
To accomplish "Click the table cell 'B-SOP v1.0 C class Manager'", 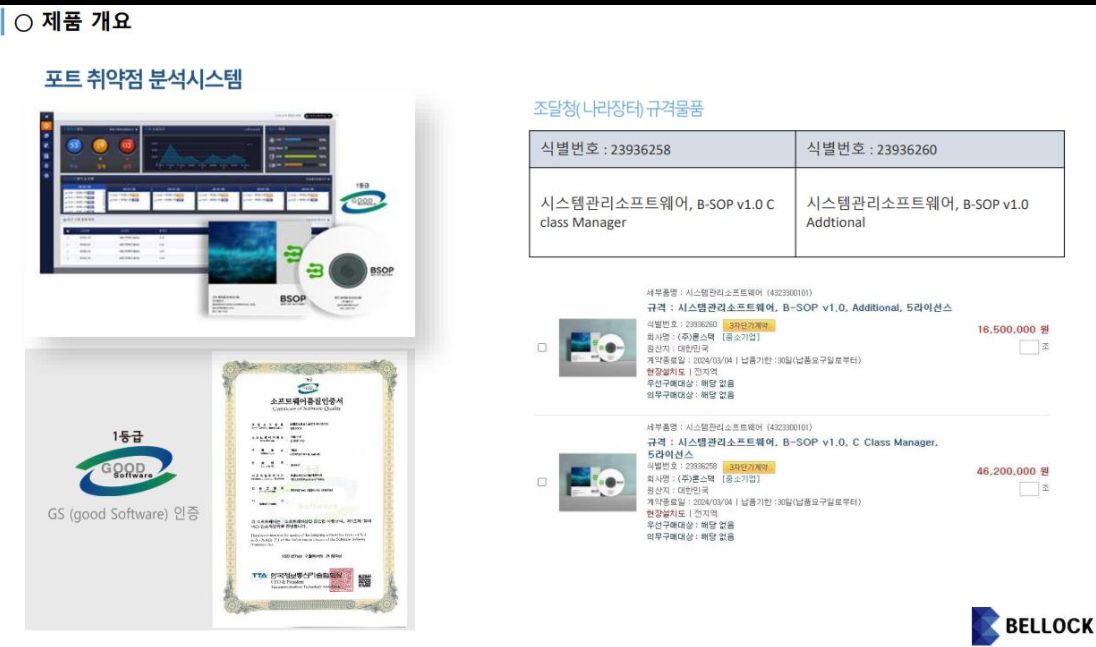I will [x=663, y=212].
